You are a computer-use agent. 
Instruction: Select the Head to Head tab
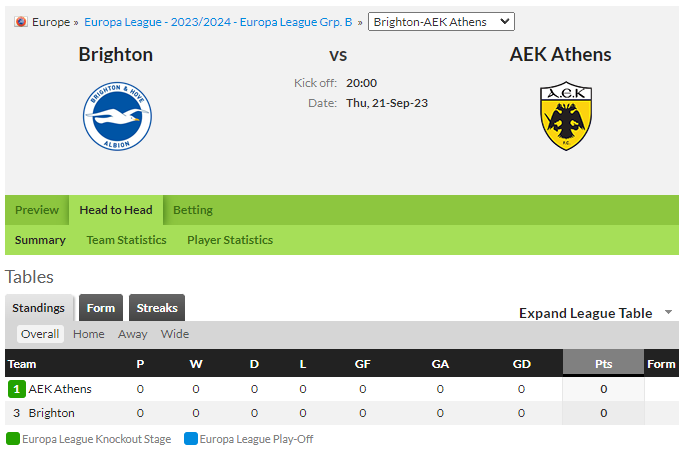(116, 210)
